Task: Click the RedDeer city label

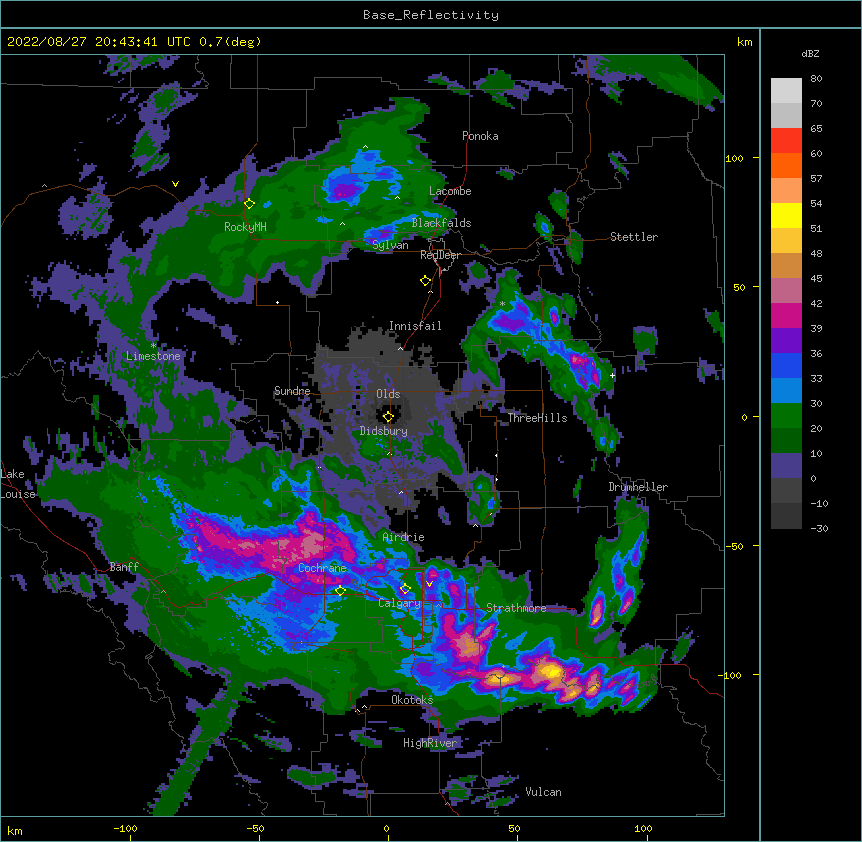Action: coord(441,255)
